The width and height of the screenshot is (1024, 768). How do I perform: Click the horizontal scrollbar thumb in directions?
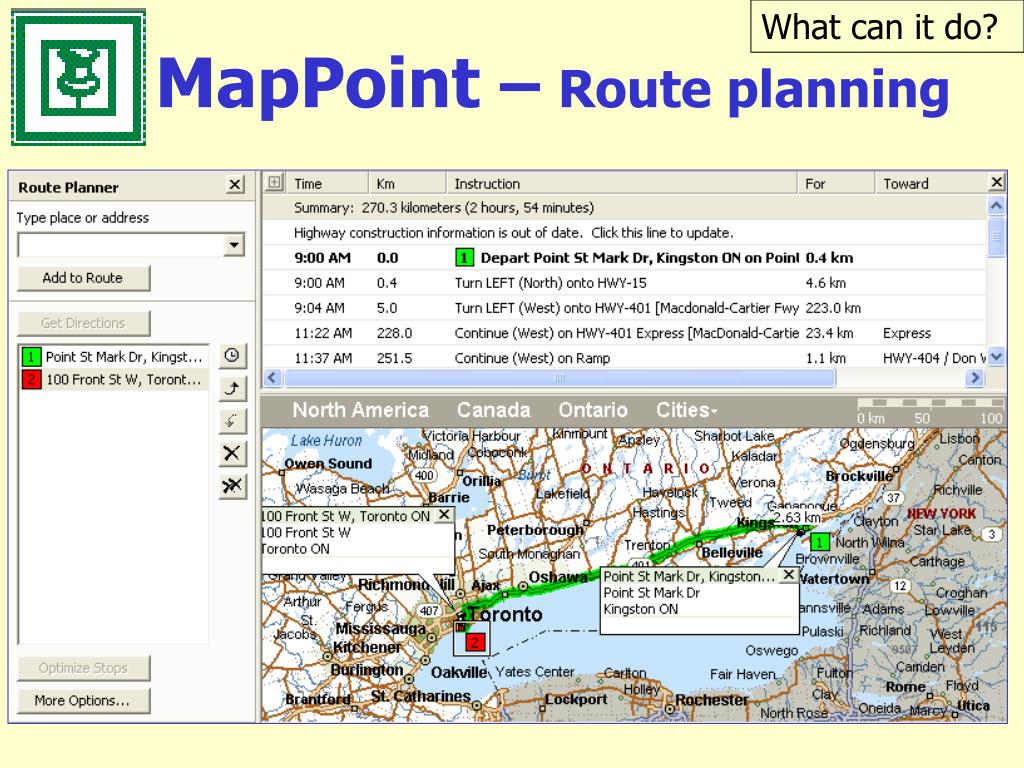[x=560, y=377]
